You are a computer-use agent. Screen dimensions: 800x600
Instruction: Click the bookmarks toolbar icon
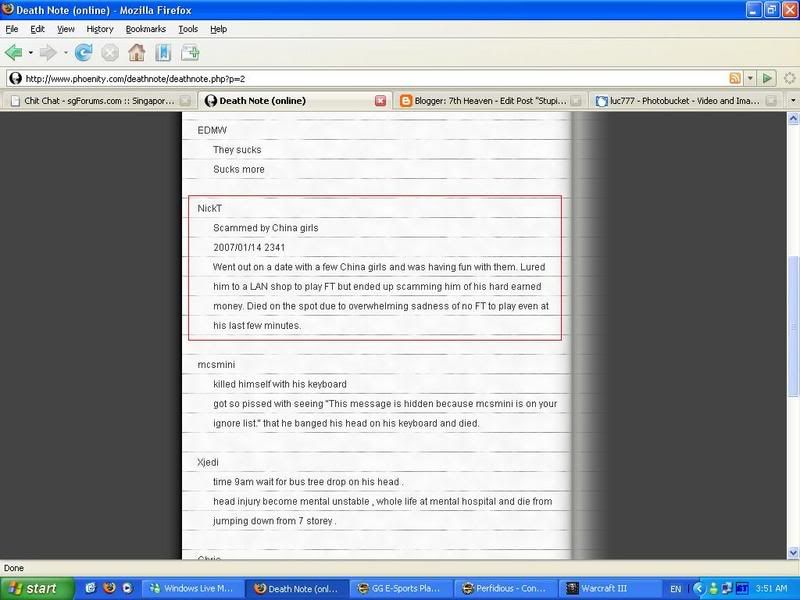(x=162, y=52)
